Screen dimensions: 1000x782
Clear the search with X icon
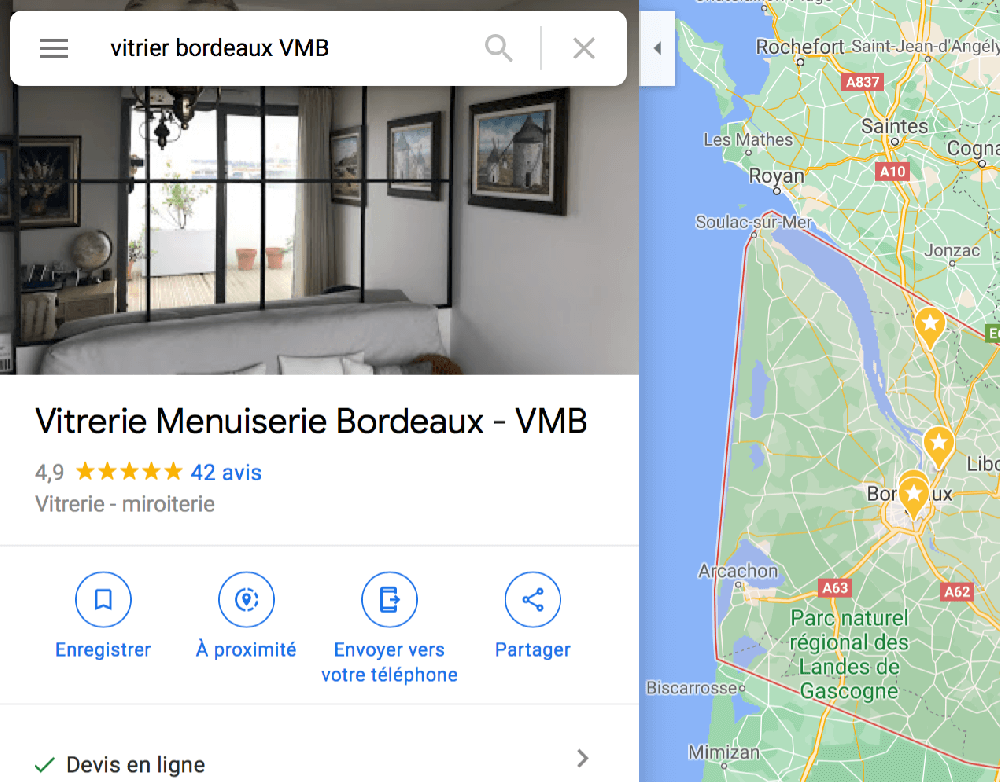pyautogui.click(x=584, y=48)
